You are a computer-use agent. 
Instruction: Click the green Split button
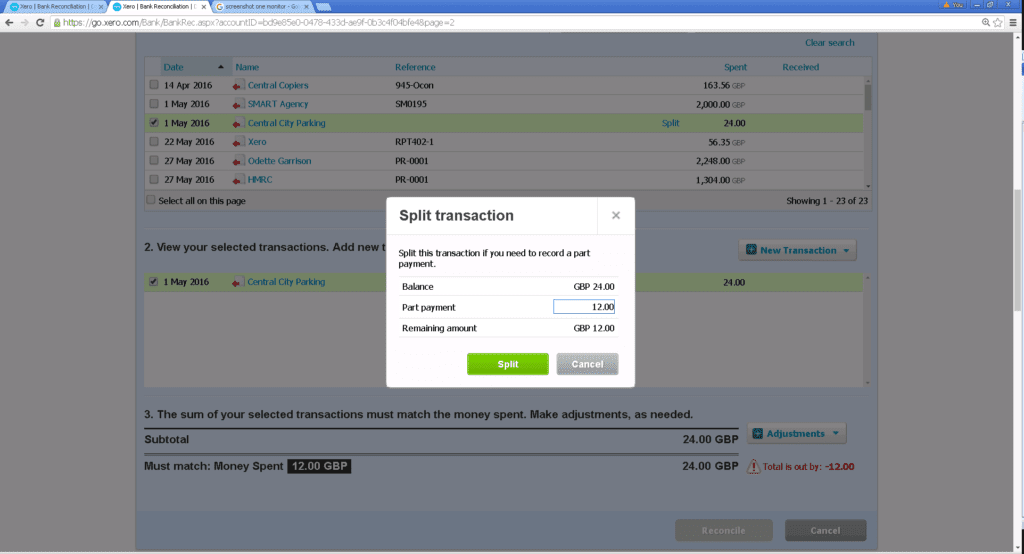(507, 364)
